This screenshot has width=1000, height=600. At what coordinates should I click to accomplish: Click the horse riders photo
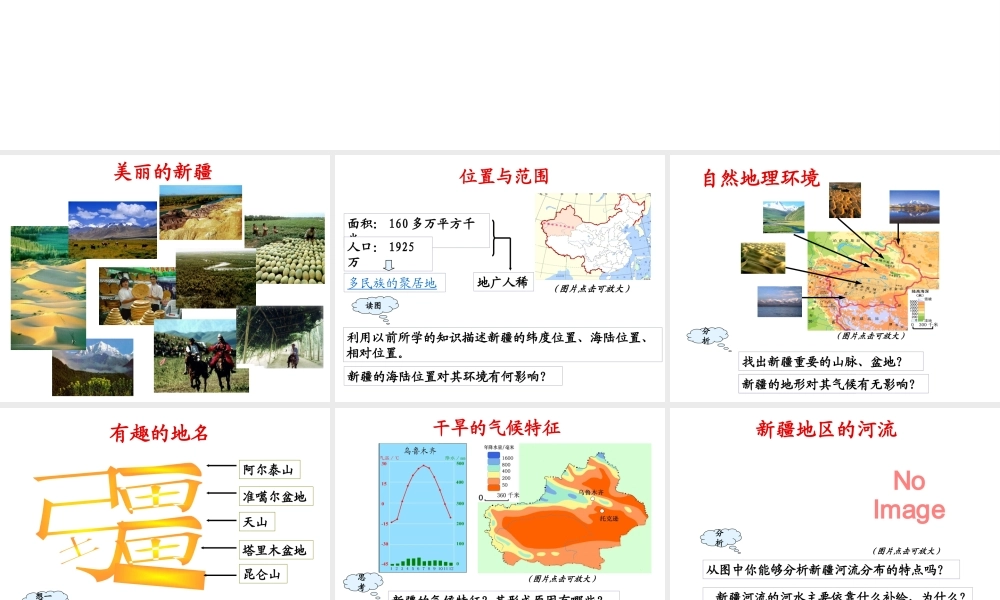coord(202,356)
